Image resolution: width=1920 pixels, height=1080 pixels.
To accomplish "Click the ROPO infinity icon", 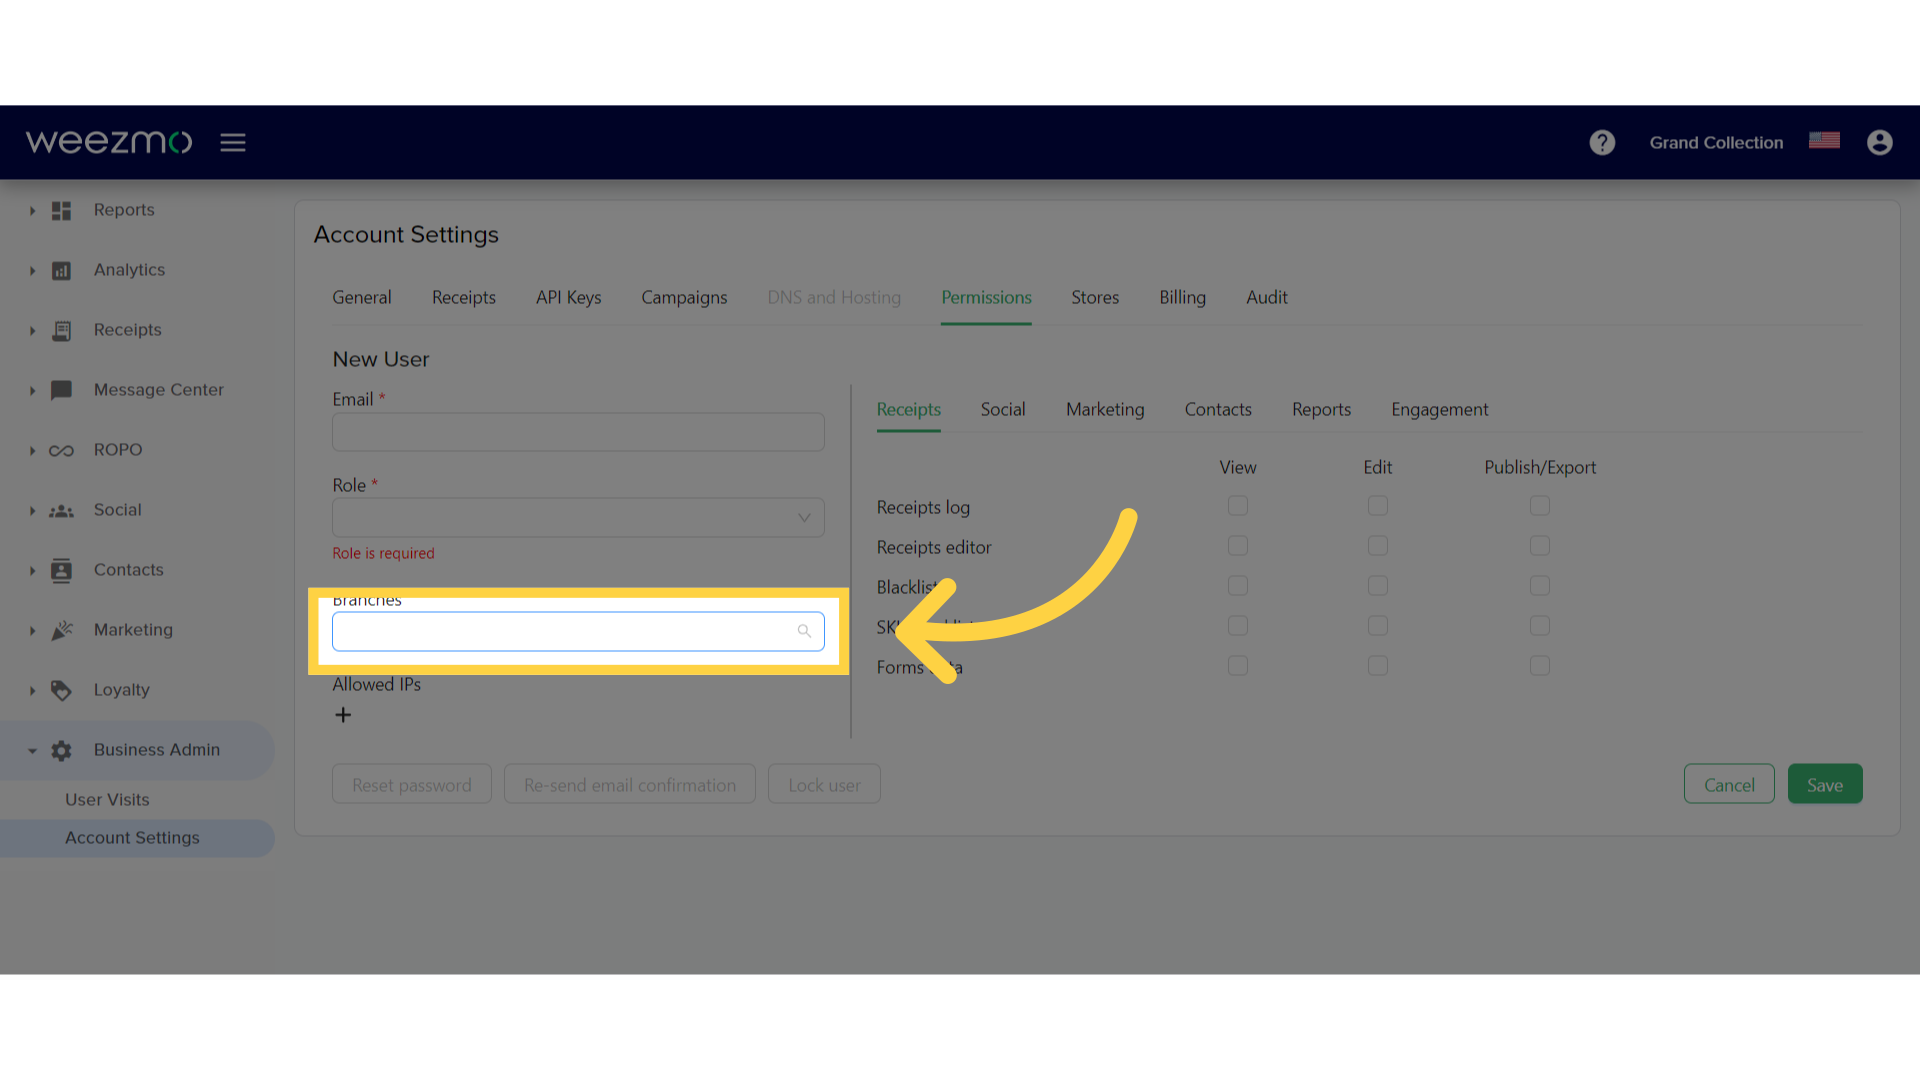I will [61, 450].
